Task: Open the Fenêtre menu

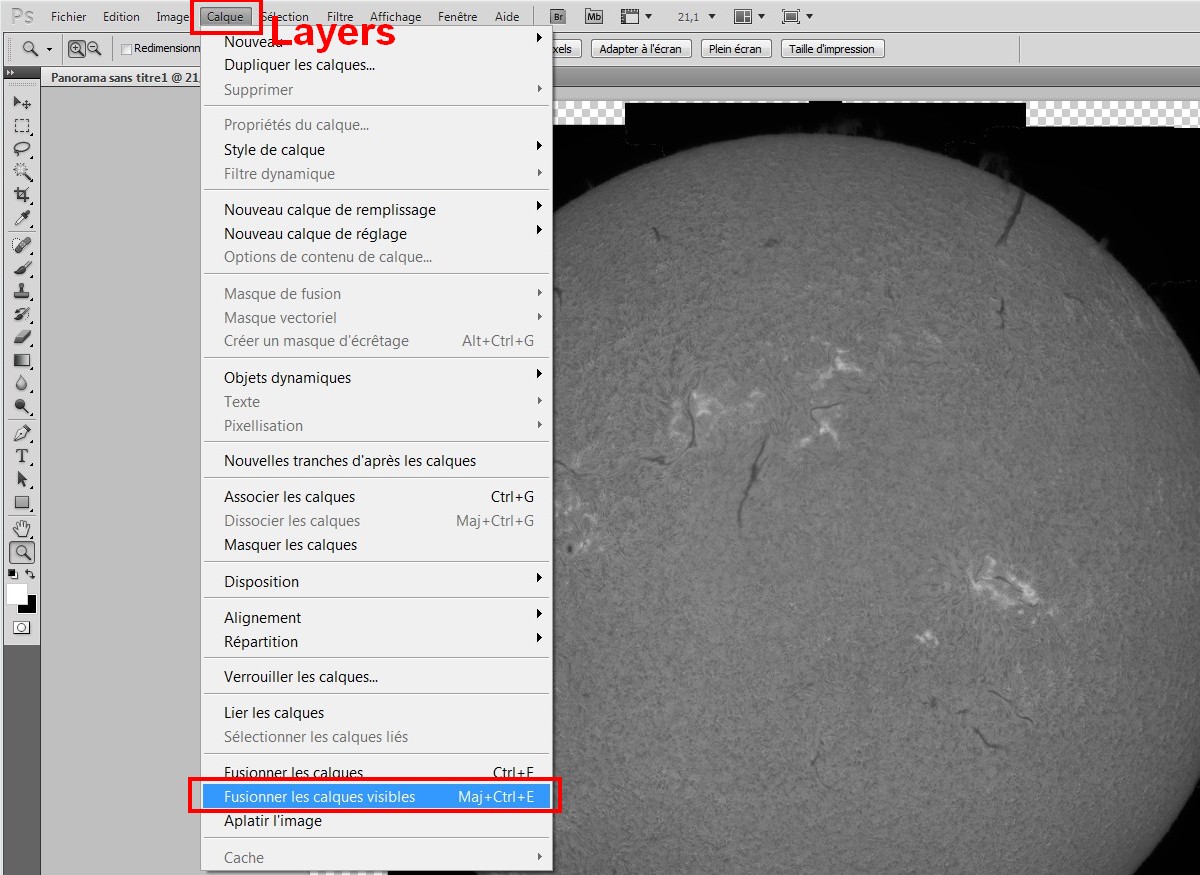Action: click(458, 17)
